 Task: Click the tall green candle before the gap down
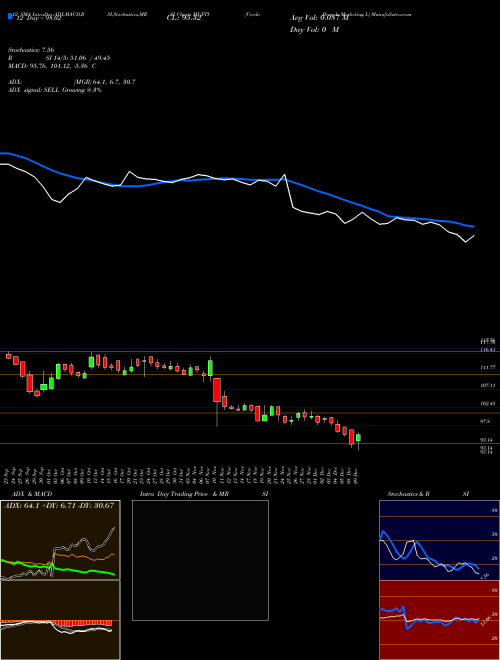coord(210,367)
